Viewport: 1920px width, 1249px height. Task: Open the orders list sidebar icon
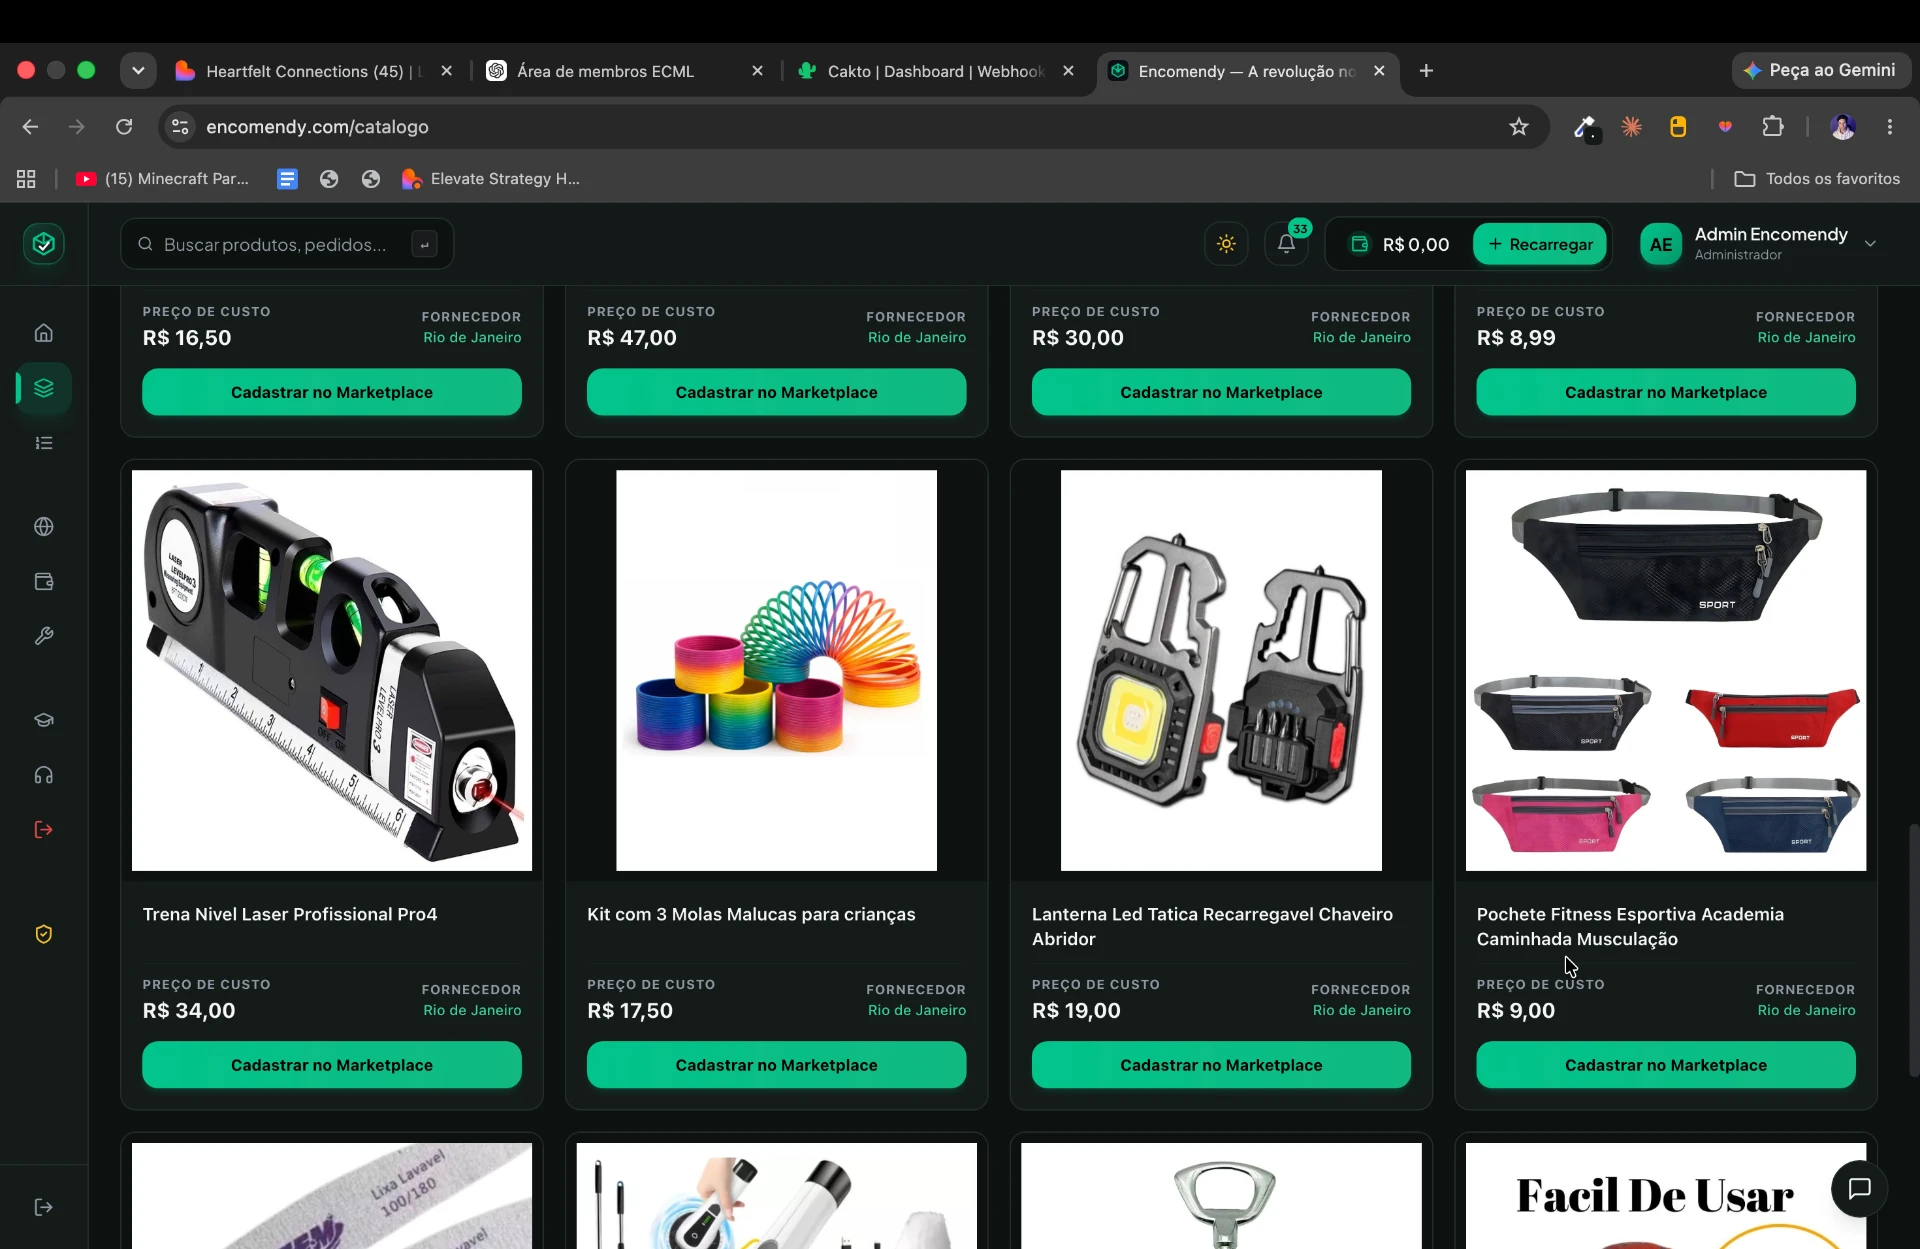tap(43, 443)
